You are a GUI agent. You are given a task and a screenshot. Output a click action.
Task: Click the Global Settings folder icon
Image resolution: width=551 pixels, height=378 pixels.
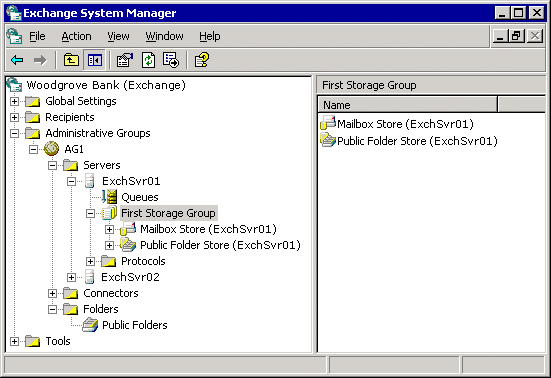pos(33,102)
